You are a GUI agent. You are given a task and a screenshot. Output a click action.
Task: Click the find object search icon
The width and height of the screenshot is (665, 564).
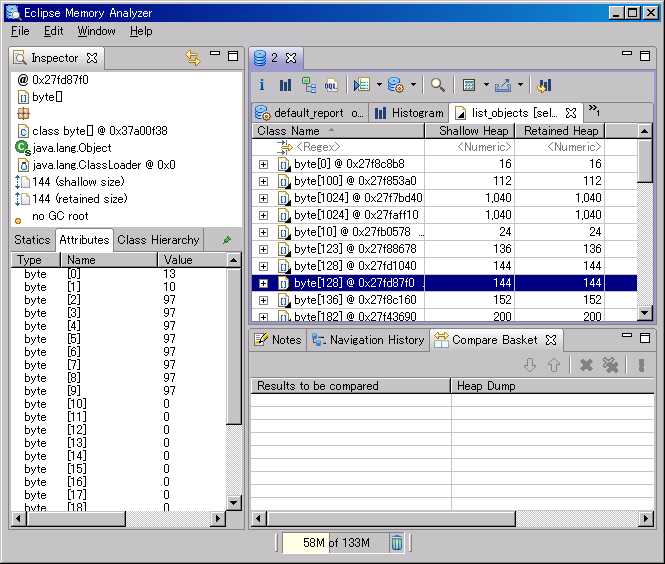438,86
